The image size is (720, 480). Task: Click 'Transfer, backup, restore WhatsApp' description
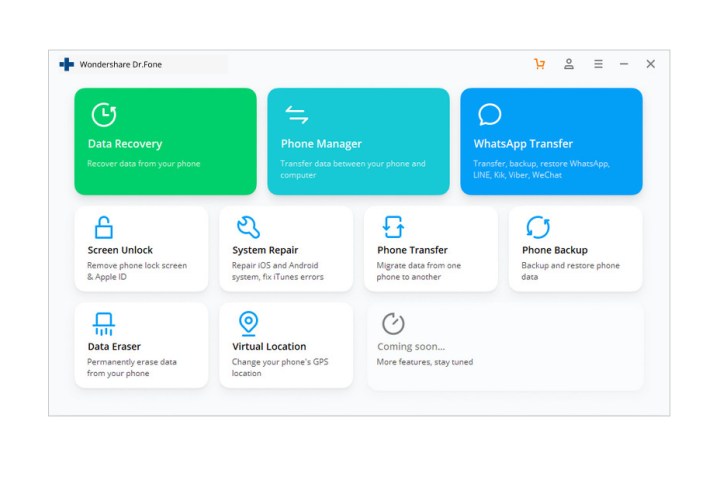pos(541,169)
